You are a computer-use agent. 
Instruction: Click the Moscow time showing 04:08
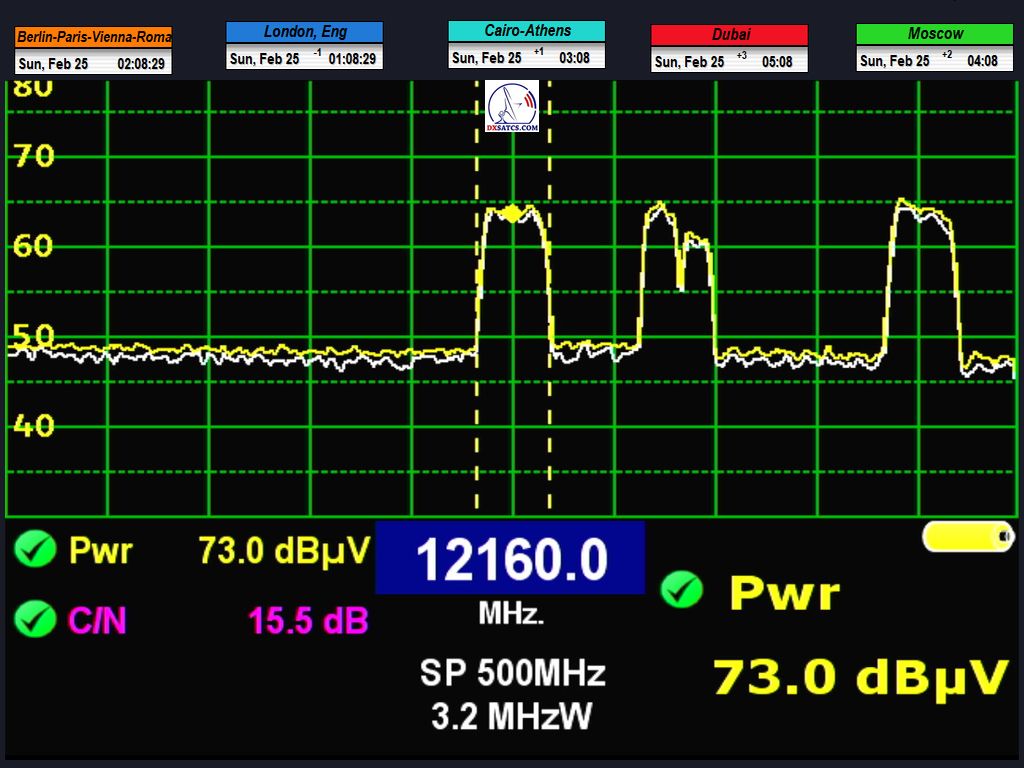click(982, 61)
